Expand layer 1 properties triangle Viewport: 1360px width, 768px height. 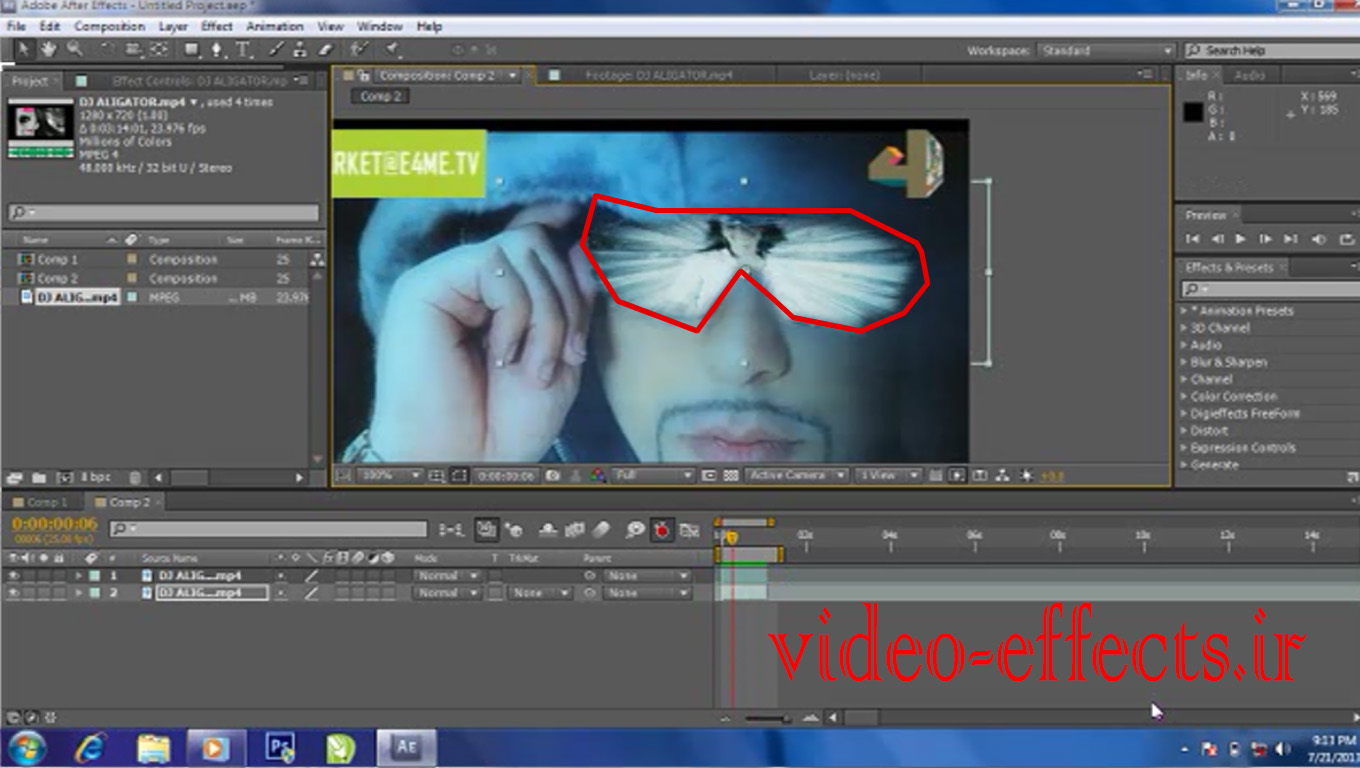coord(78,576)
